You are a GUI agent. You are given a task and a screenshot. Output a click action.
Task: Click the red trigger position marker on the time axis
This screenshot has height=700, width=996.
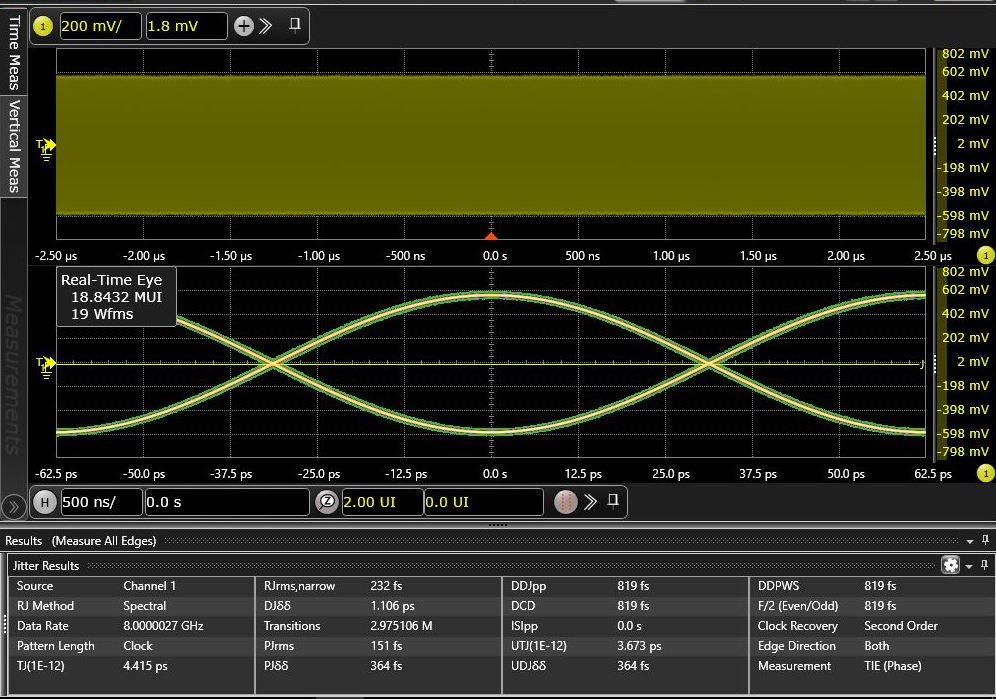point(490,236)
